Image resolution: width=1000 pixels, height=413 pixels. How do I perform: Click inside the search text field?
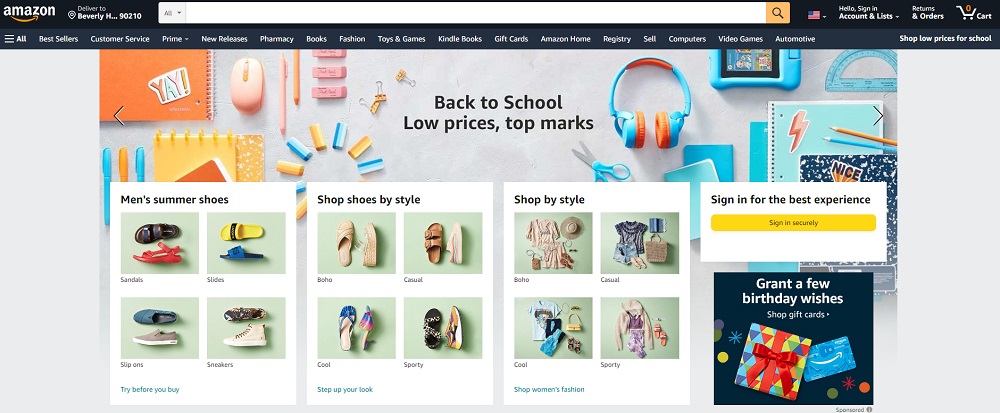[476, 13]
